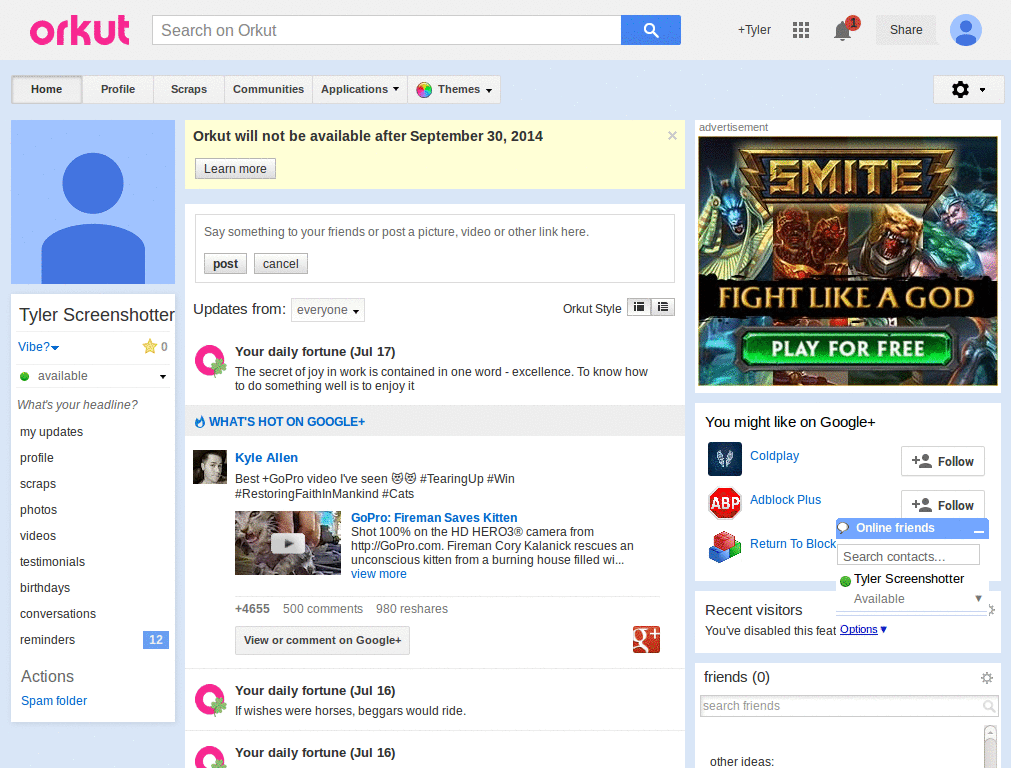Click the red Google+ icon
Screen dimensions: 1024x768
646,639
